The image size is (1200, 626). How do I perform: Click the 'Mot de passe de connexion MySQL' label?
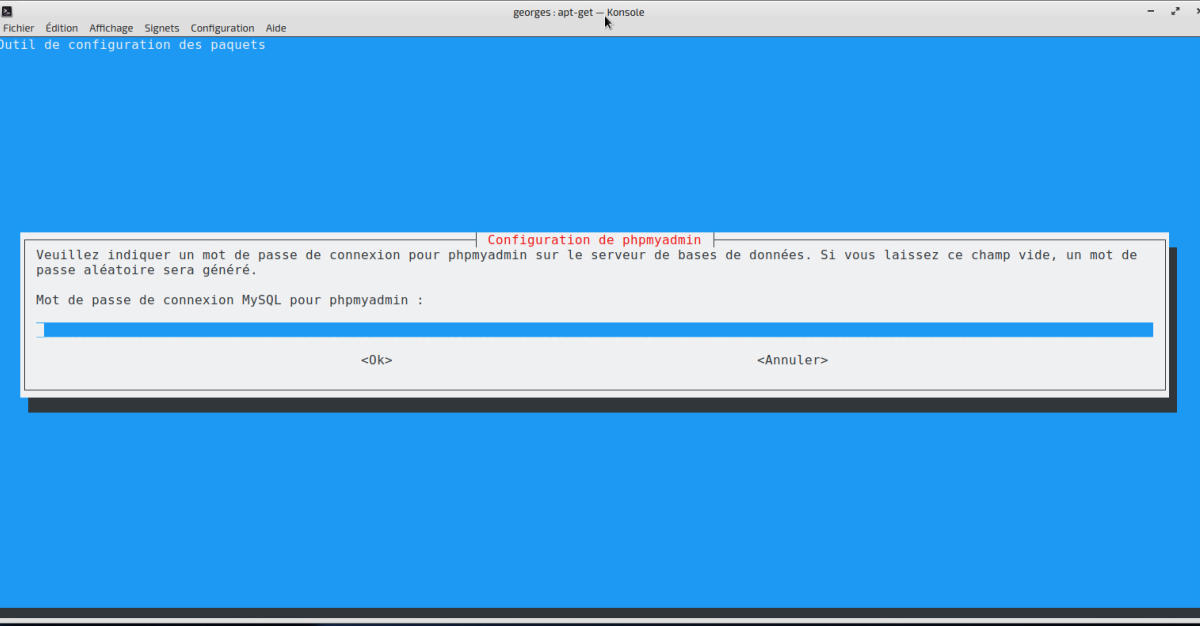click(229, 300)
